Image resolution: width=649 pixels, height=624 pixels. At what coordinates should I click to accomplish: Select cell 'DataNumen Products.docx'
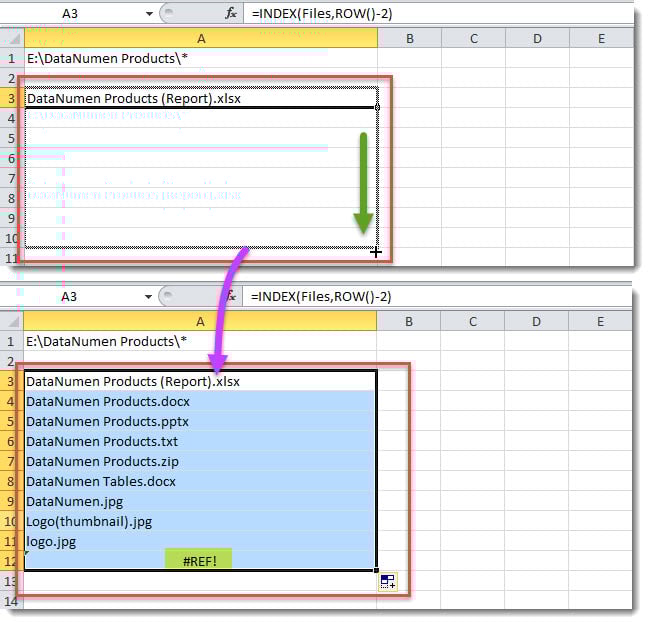coord(200,401)
